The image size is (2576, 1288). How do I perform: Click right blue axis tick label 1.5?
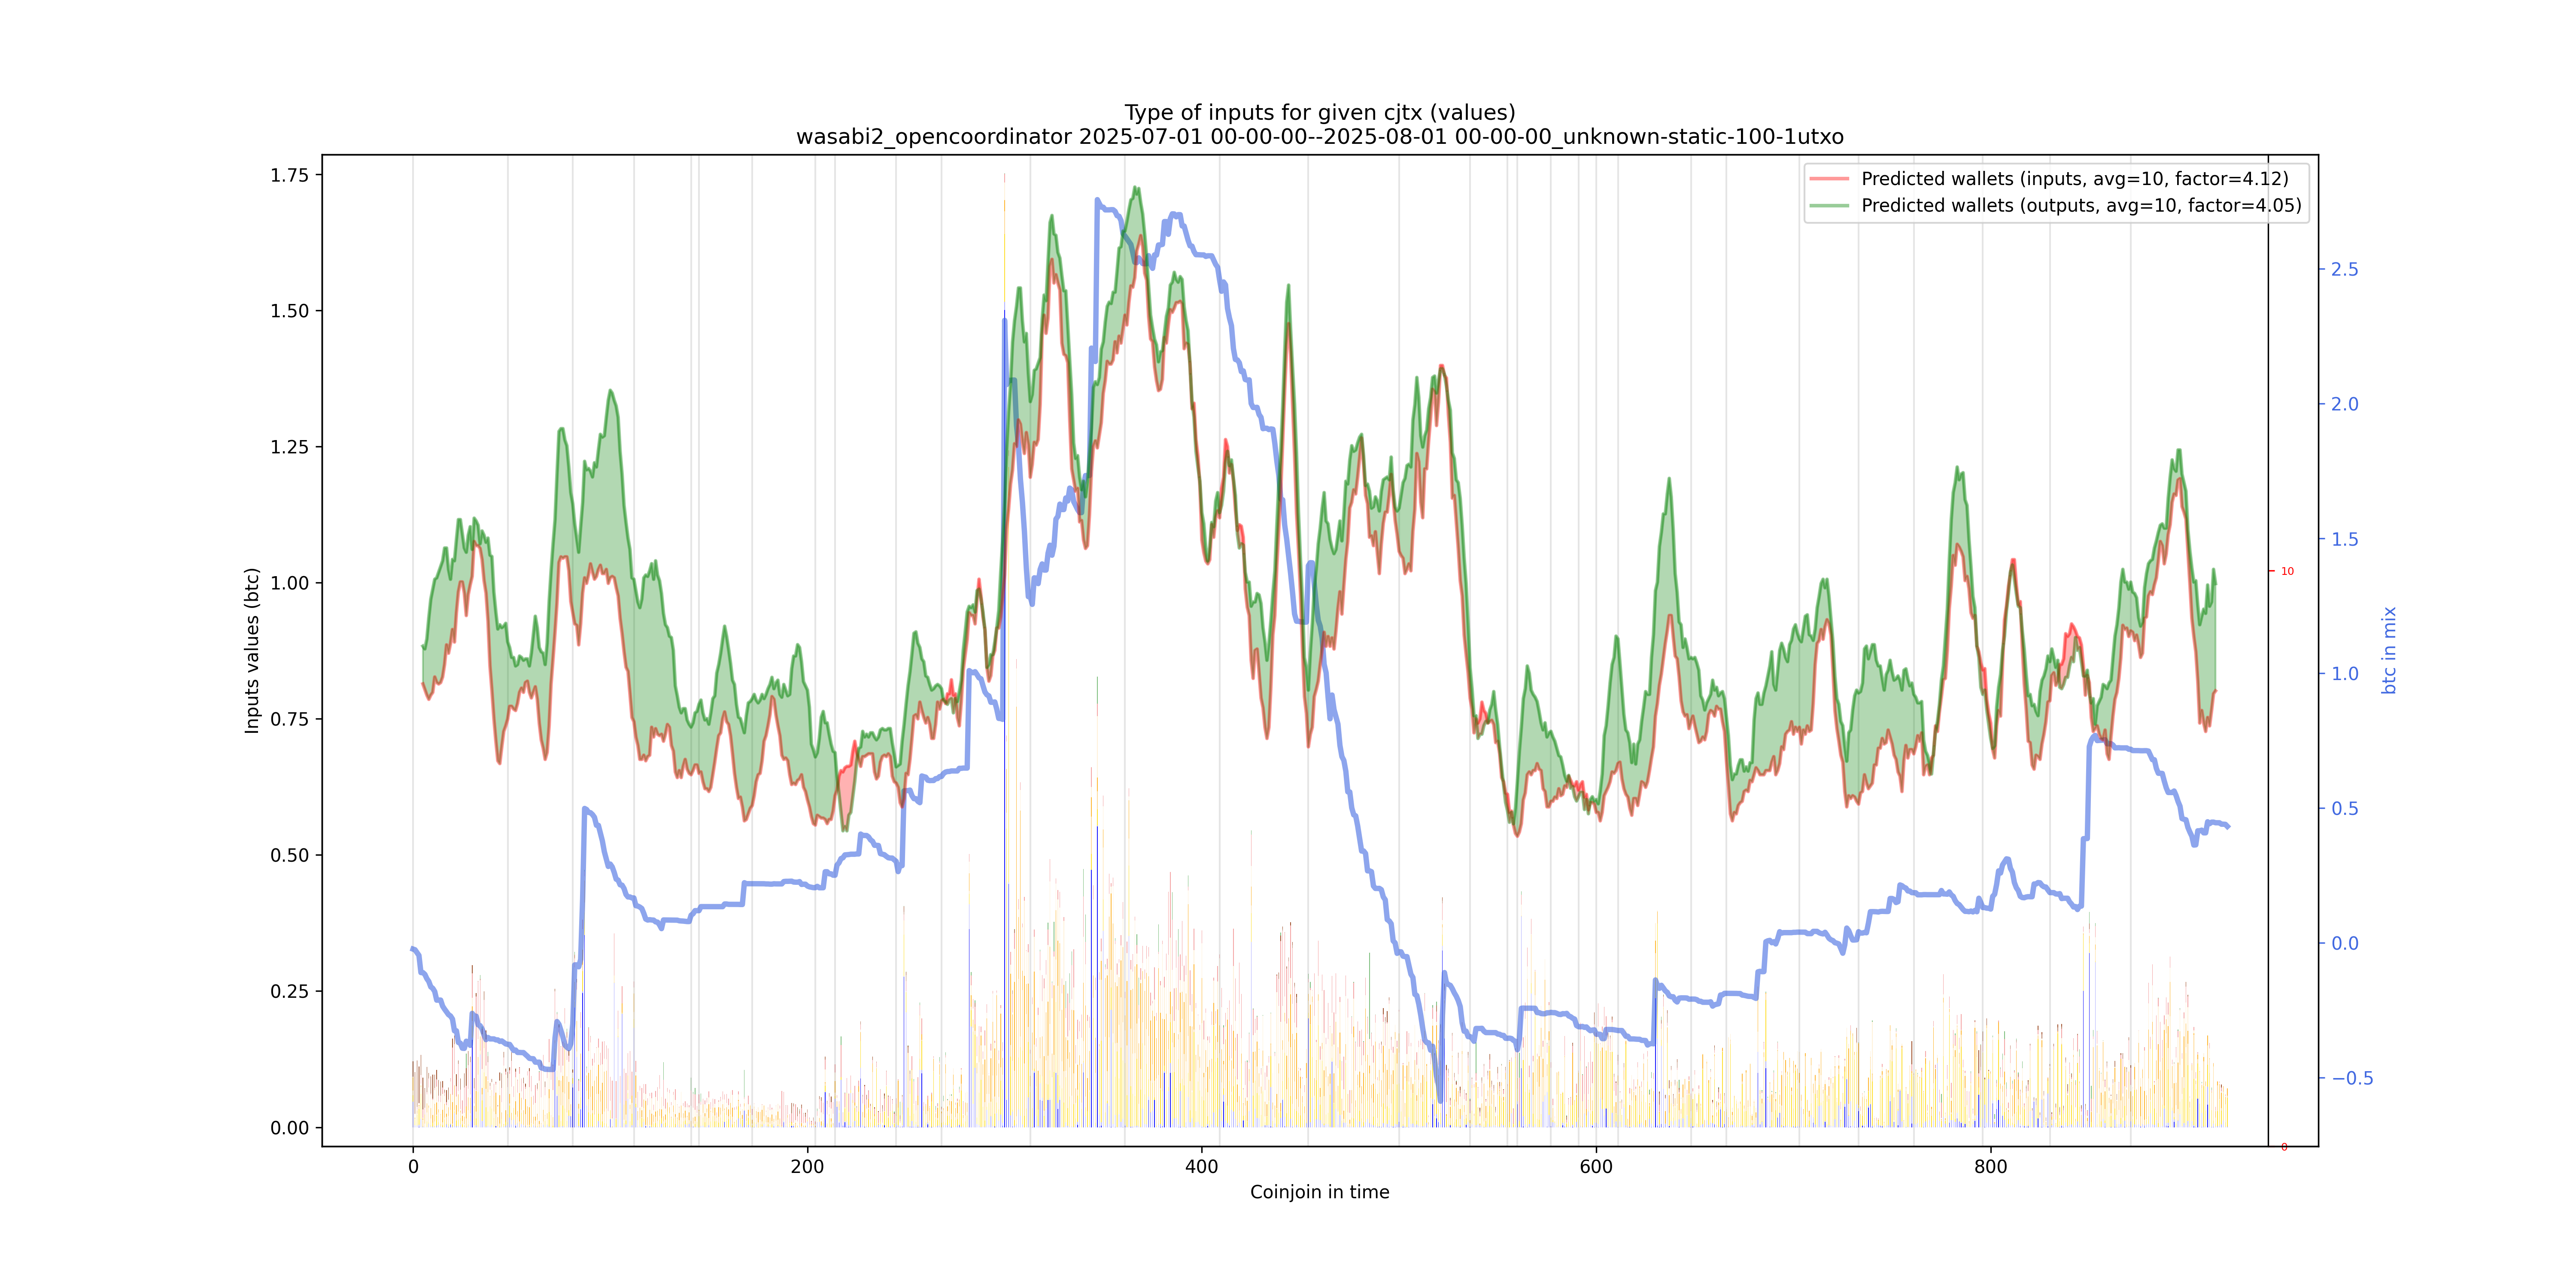pos(2345,539)
